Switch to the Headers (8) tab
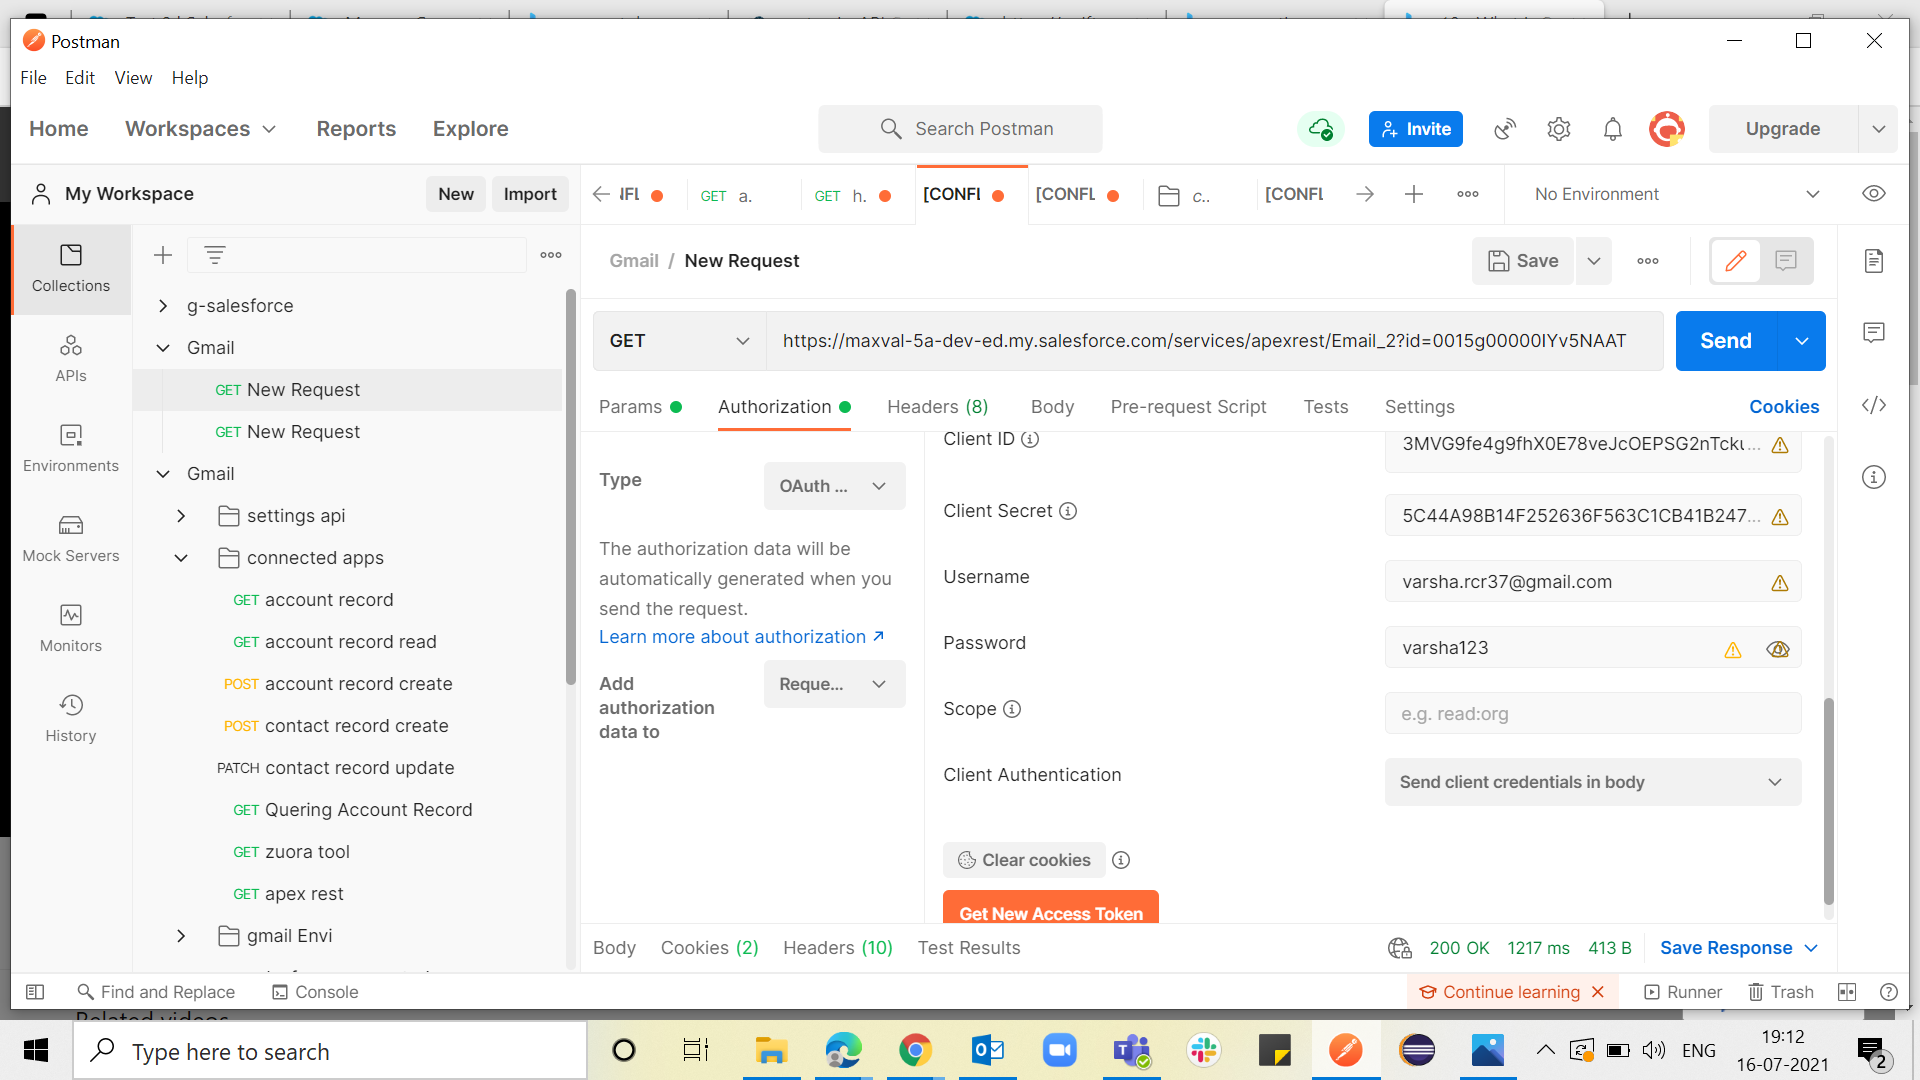Image resolution: width=1920 pixels, height=1080 pixels. click(x=937, y=407)
